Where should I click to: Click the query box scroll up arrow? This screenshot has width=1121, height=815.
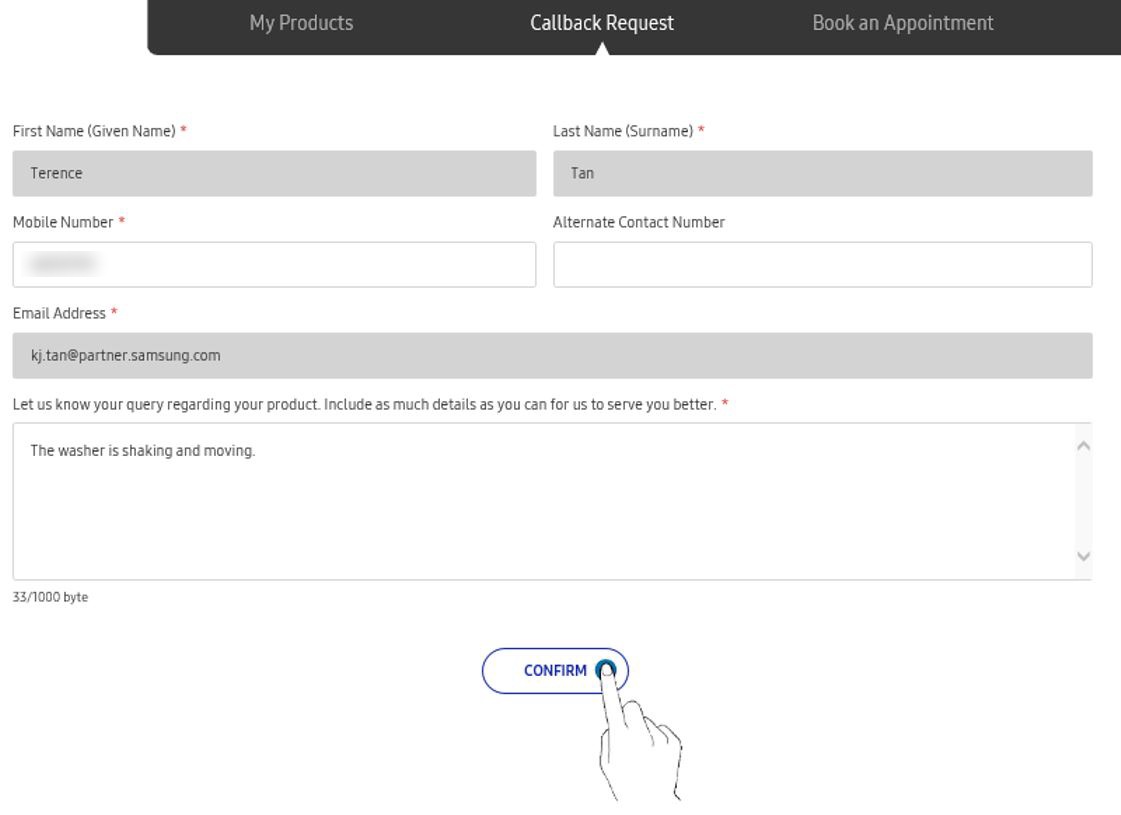[1084, 446]
